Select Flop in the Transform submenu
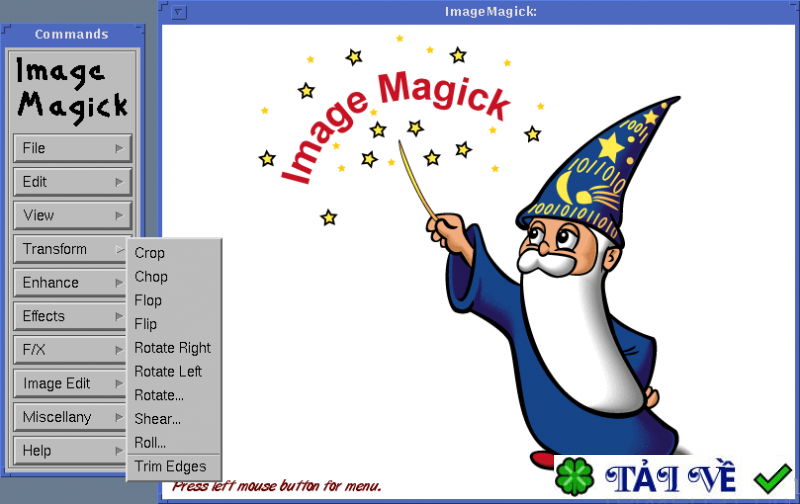 coord(173,300)
